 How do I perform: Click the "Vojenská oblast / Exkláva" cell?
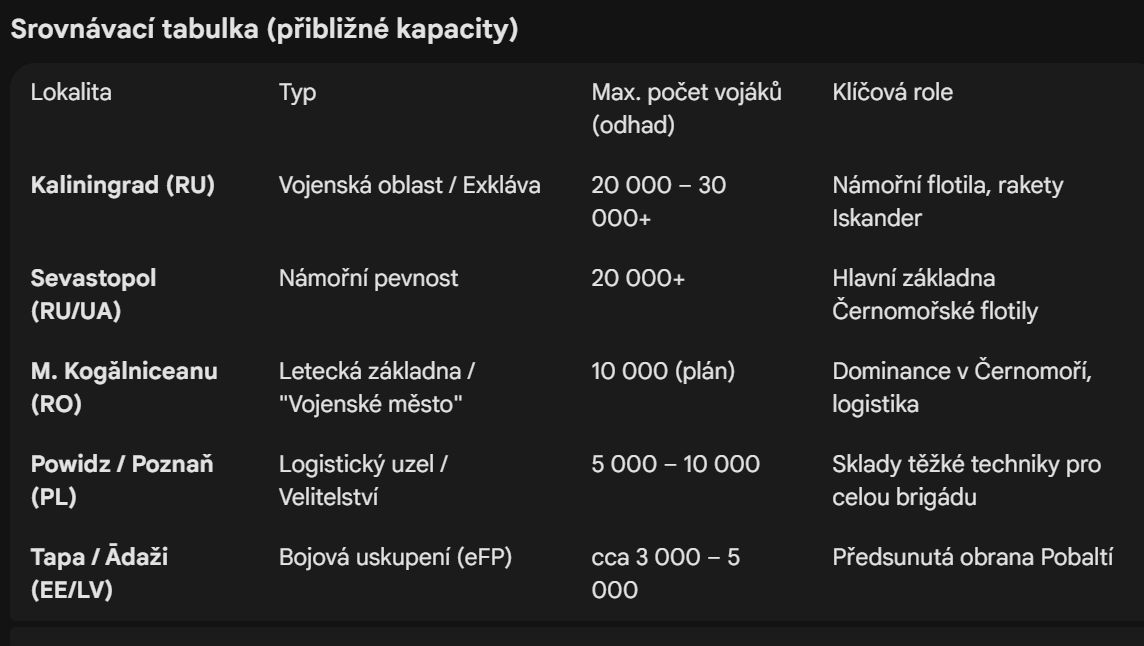pyautogui.click(x=409, y=186)
